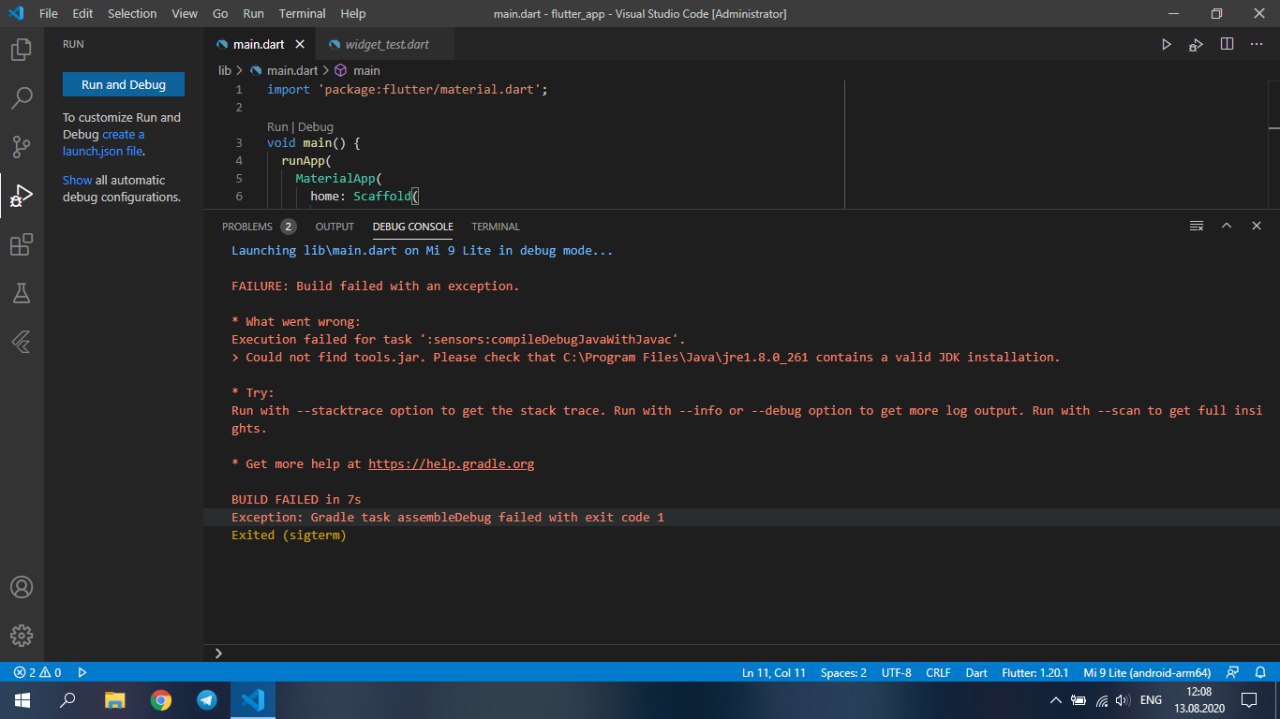Image resolution: width=1280 pixels, height=719 pixels.
Task: Open the Go menu
Action: (x=220, y=14)
